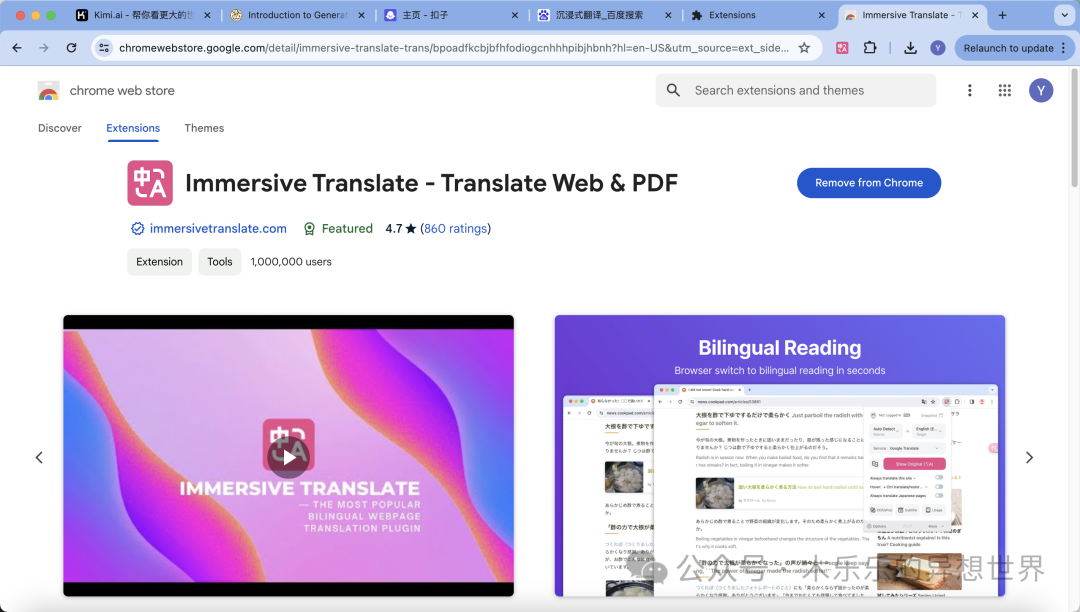Click the Immersive Translate extension title heading
Image resolution: width=1080 pixels, height=612 pixels.
[431, 183]
